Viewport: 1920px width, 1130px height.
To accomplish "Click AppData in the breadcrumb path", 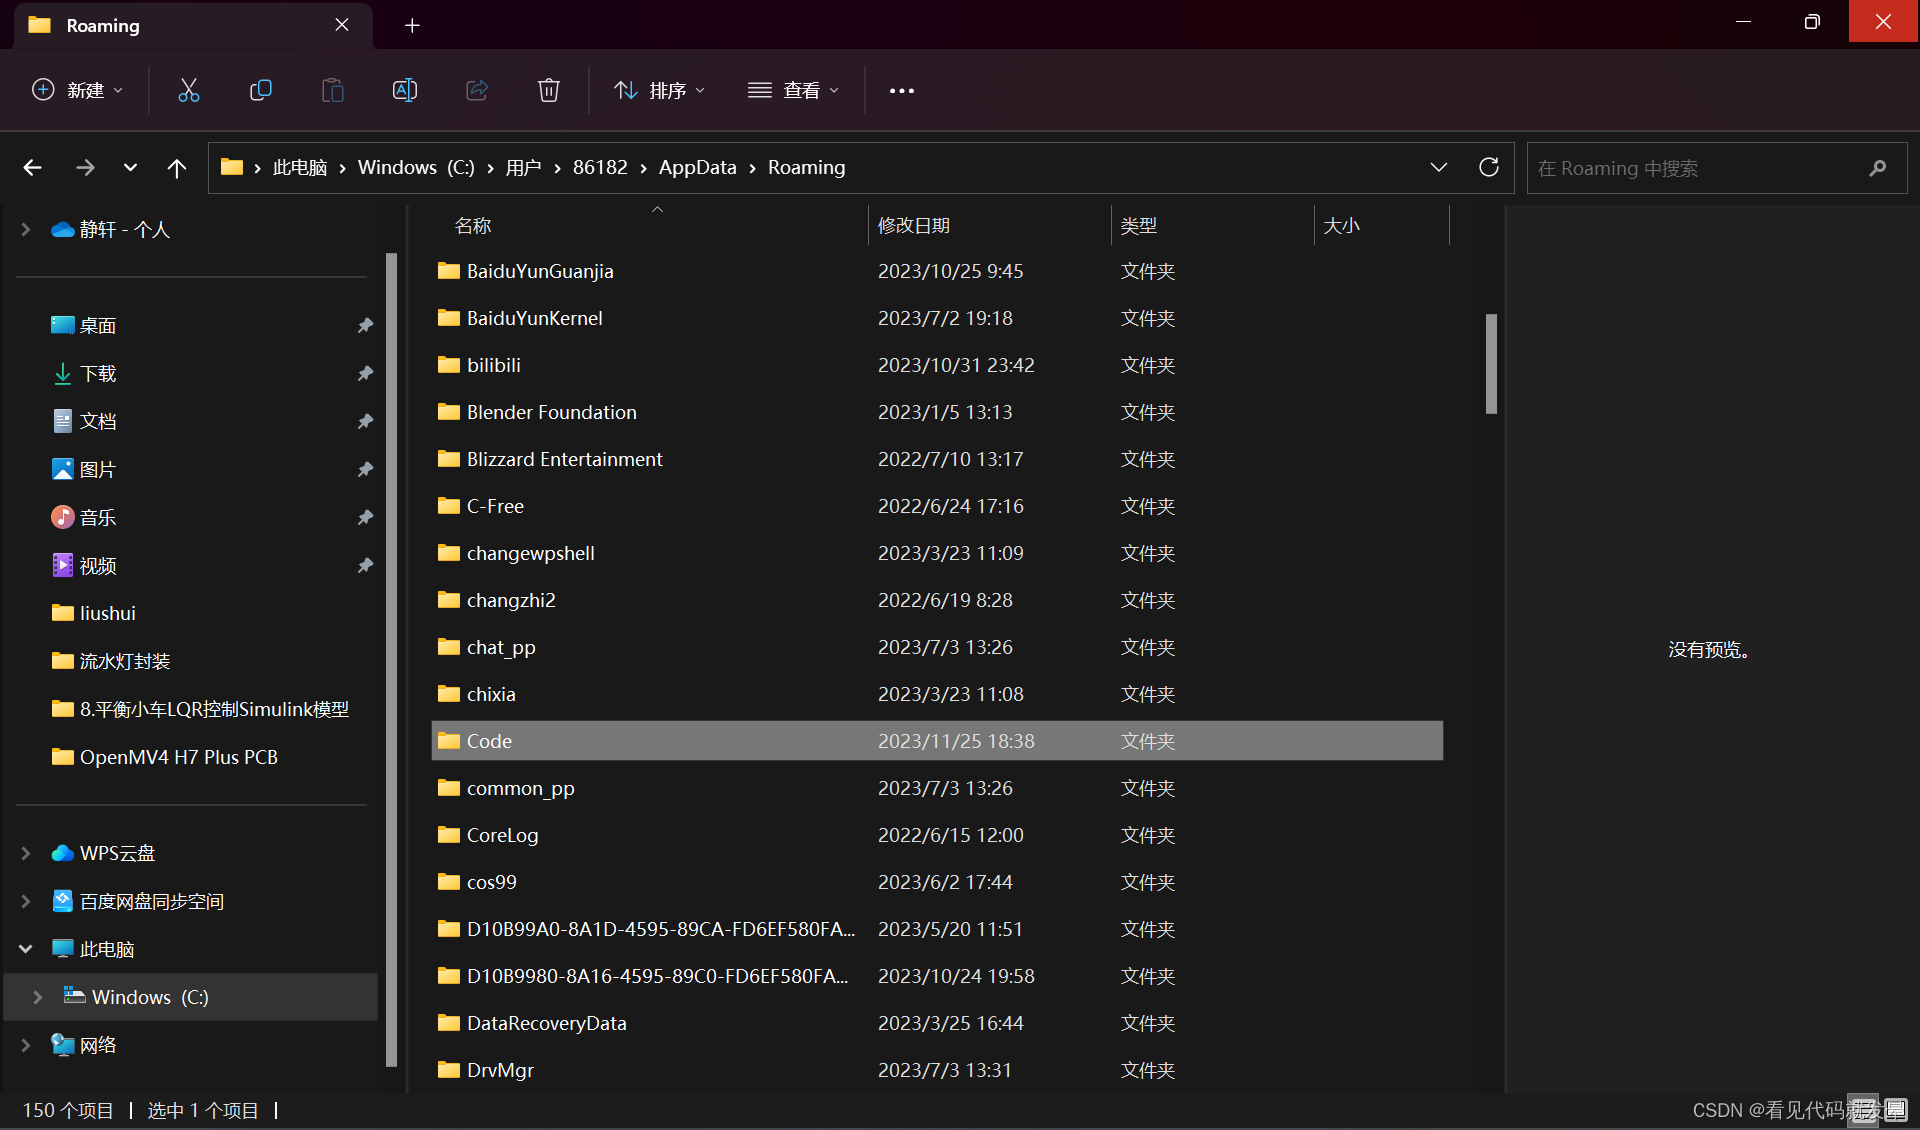I will pyautogui.click(x=697, y=167).
